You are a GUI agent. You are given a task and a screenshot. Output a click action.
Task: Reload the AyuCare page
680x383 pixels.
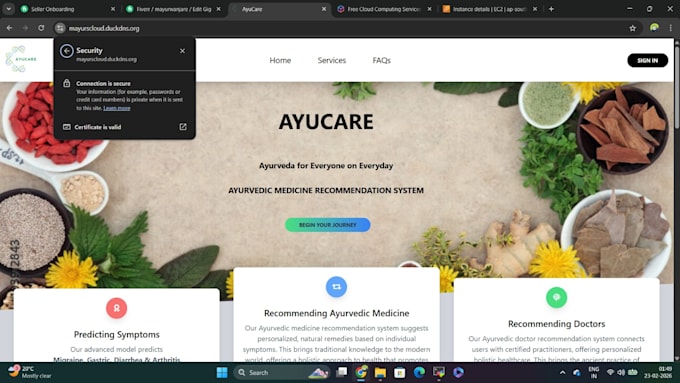pyautogui.click(x=41, y=28)
